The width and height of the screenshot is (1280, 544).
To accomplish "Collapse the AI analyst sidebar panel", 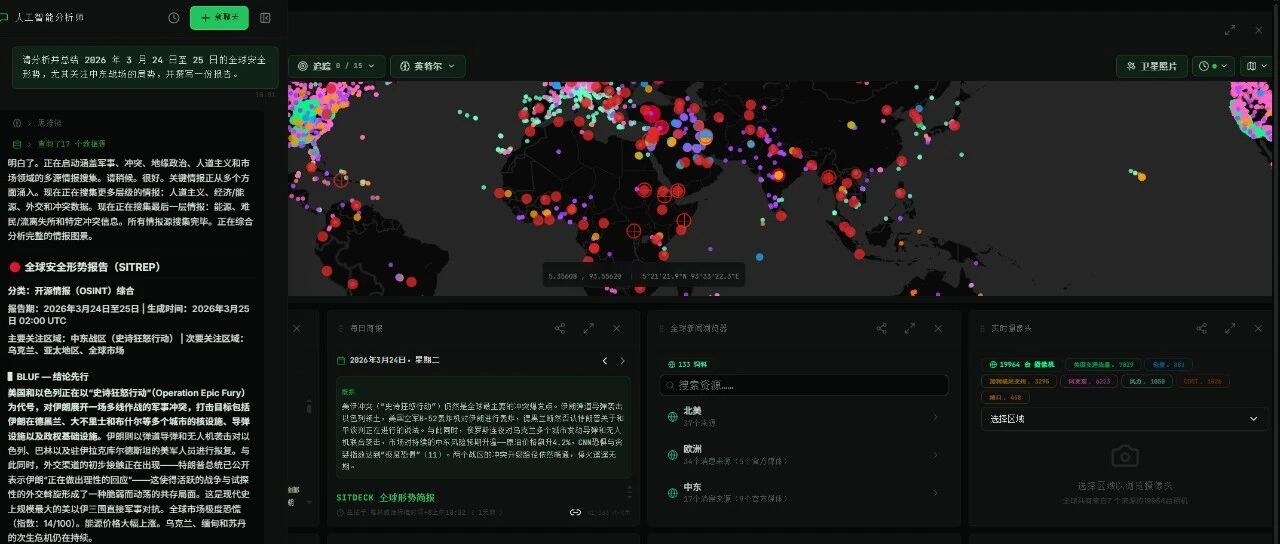I will (x=265, y=18).
